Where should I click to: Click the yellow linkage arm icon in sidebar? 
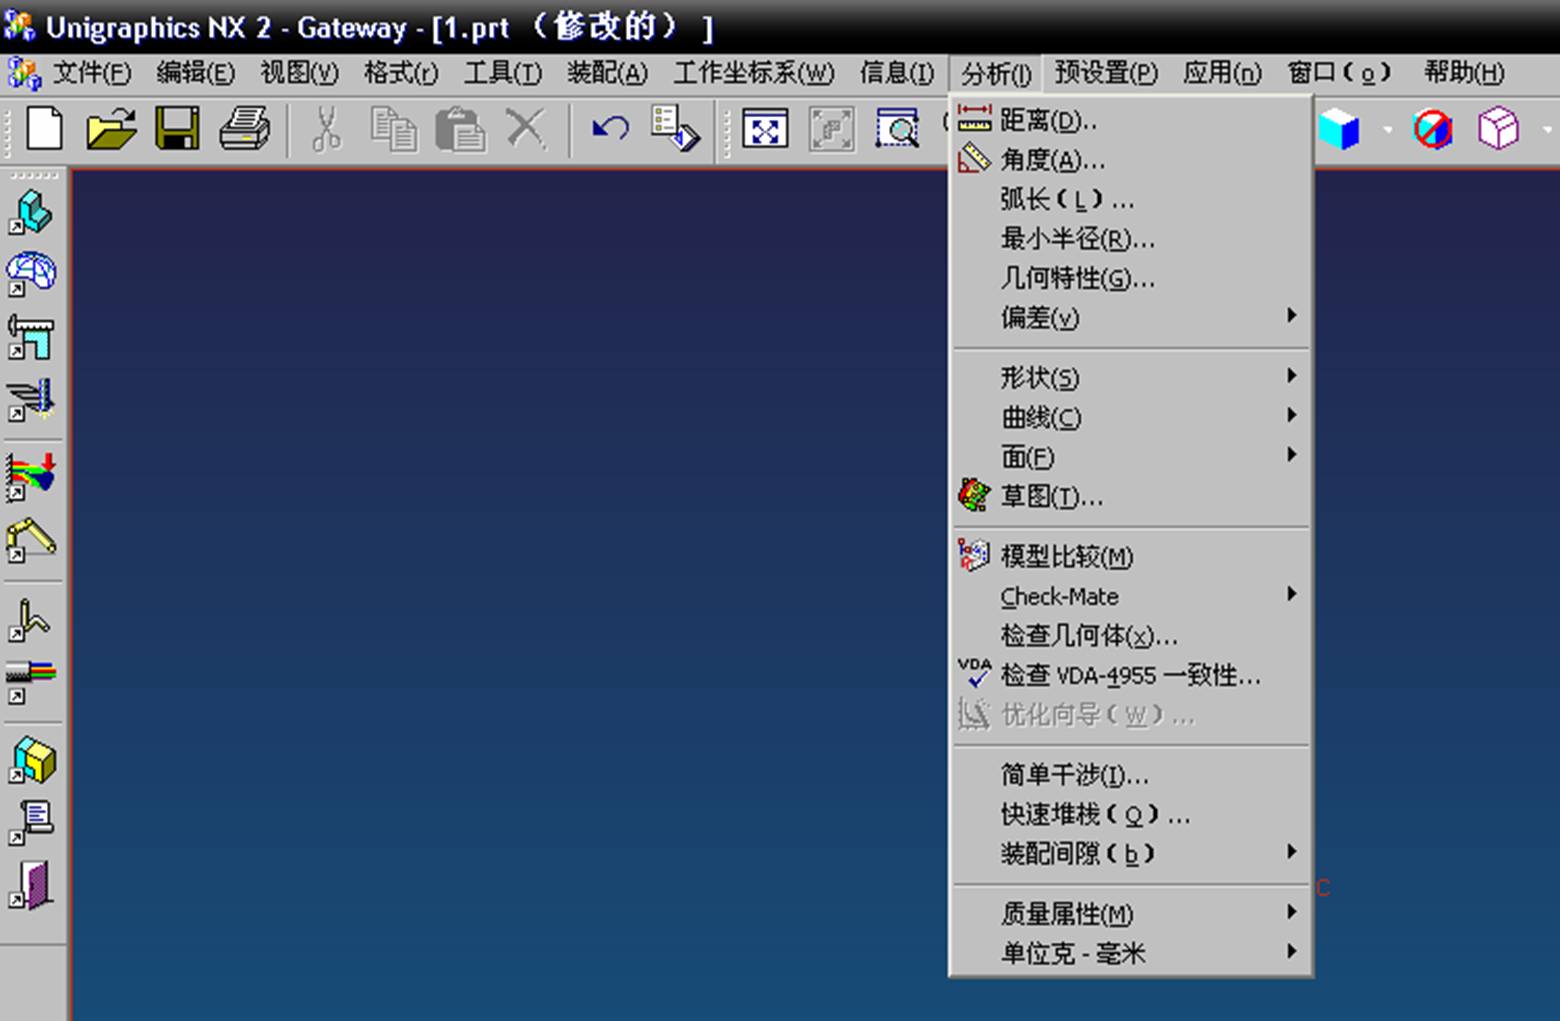[32, 540]
